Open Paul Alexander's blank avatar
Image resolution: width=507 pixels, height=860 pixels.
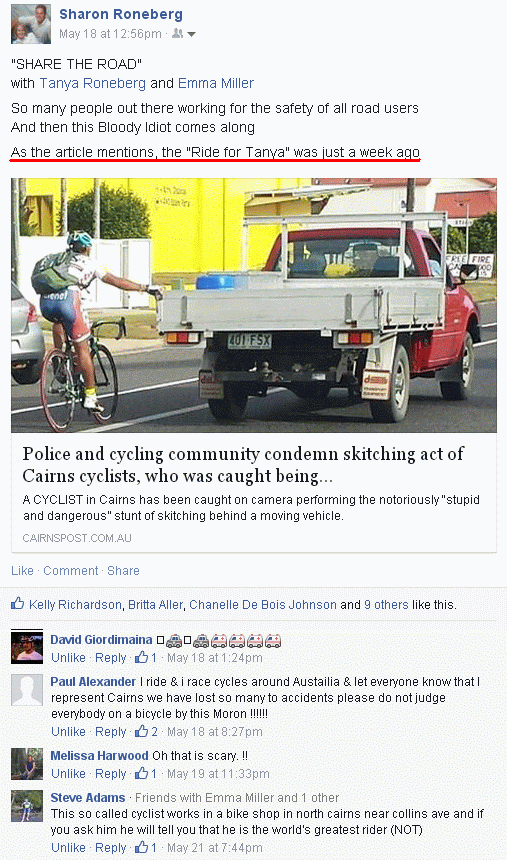point(27,689)
